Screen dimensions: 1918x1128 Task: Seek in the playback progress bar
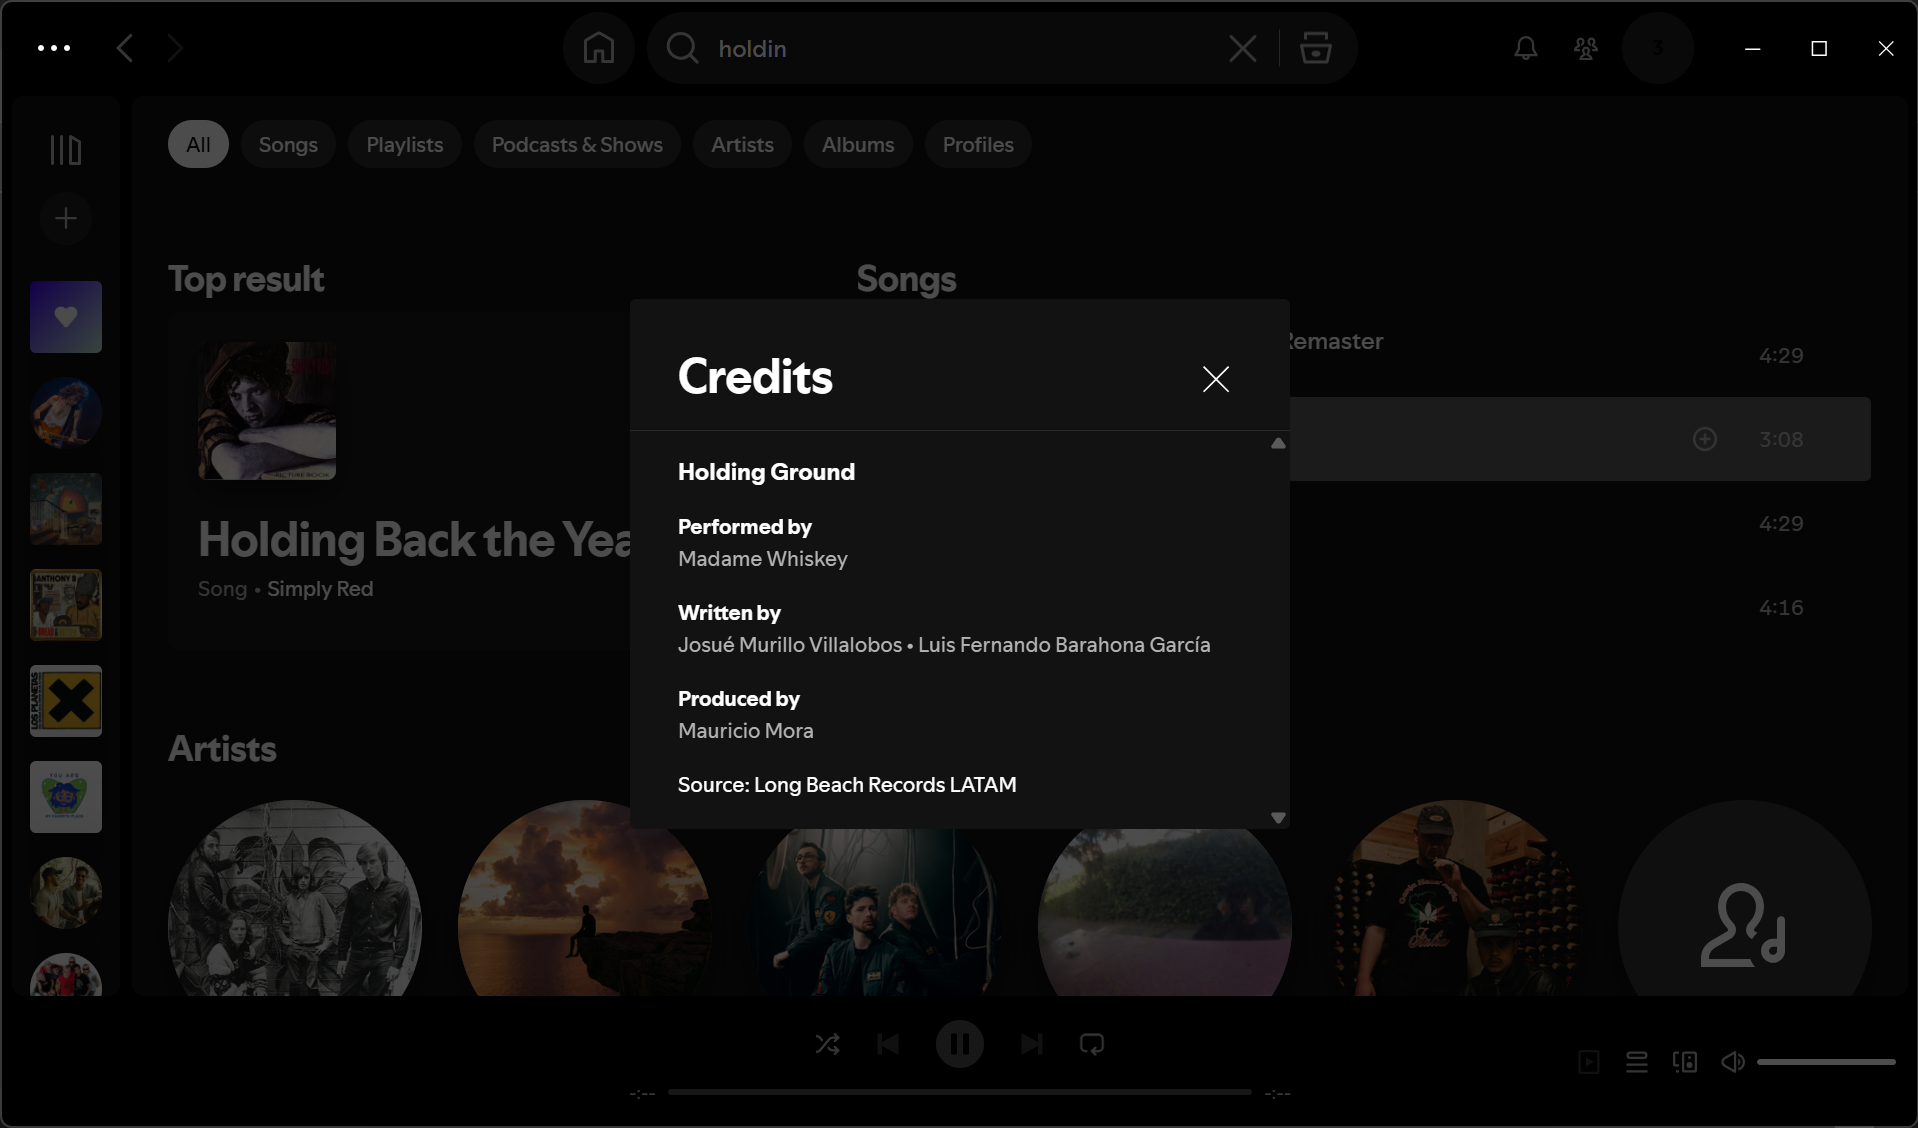(959, 1093)
